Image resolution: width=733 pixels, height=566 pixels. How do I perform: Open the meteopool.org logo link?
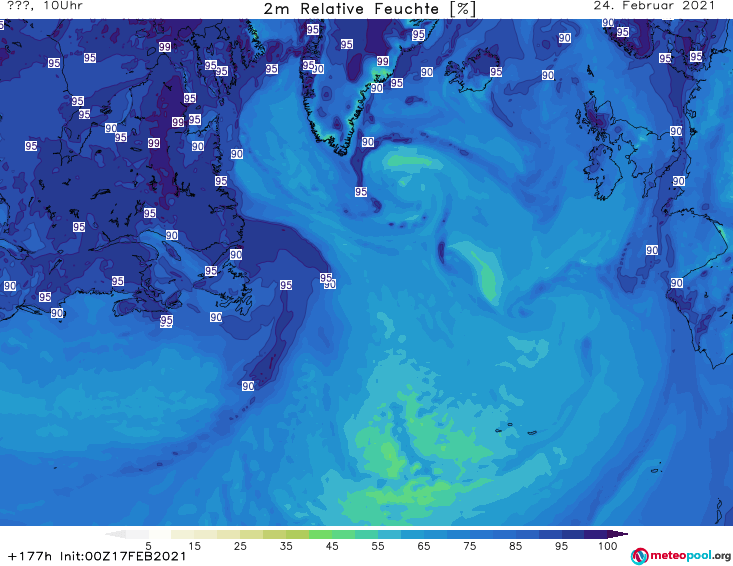pyautogui.click(x=680, y=556)
